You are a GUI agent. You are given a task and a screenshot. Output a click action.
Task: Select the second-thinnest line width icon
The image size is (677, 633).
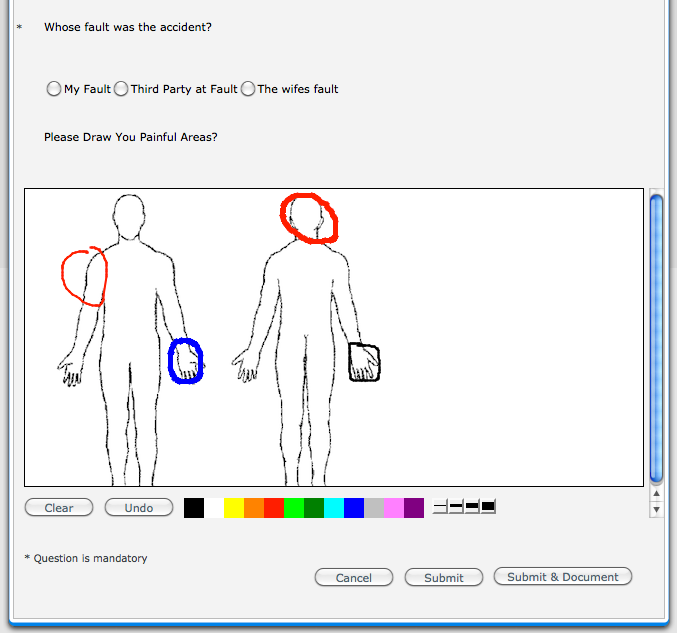click(x=456, y=506)
